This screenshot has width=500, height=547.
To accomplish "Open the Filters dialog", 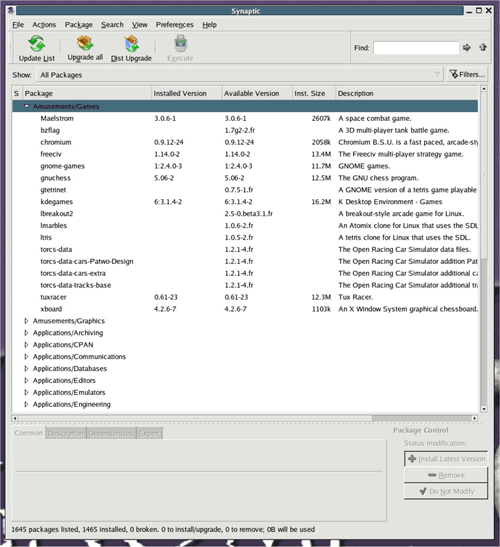I will click(x=468, y=75).
